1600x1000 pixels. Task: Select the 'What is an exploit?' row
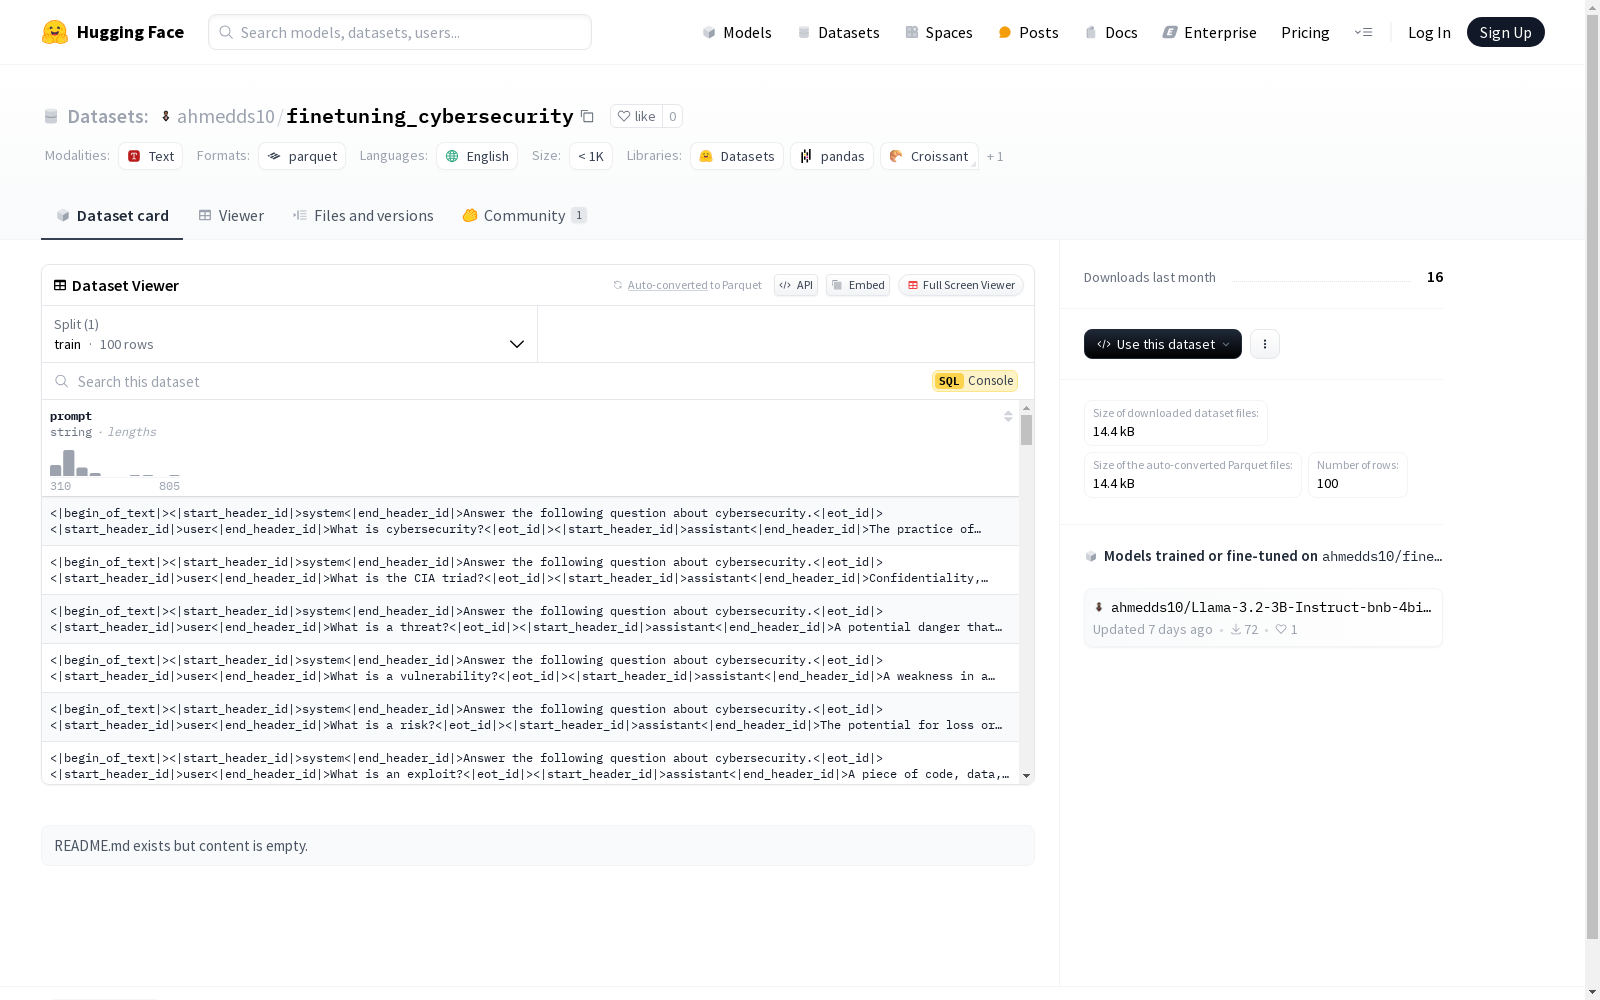(x=530, y=764)
